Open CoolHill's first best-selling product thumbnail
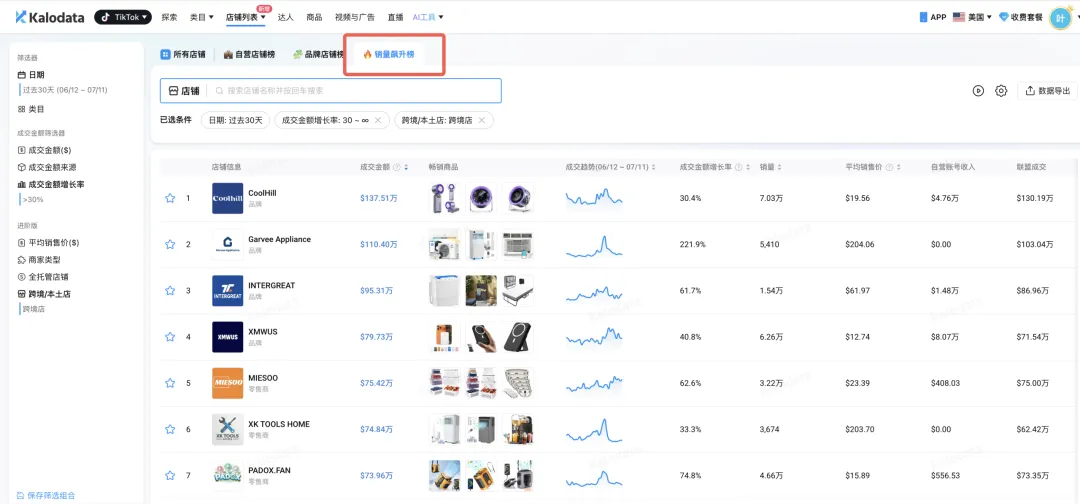 [444, 198]
